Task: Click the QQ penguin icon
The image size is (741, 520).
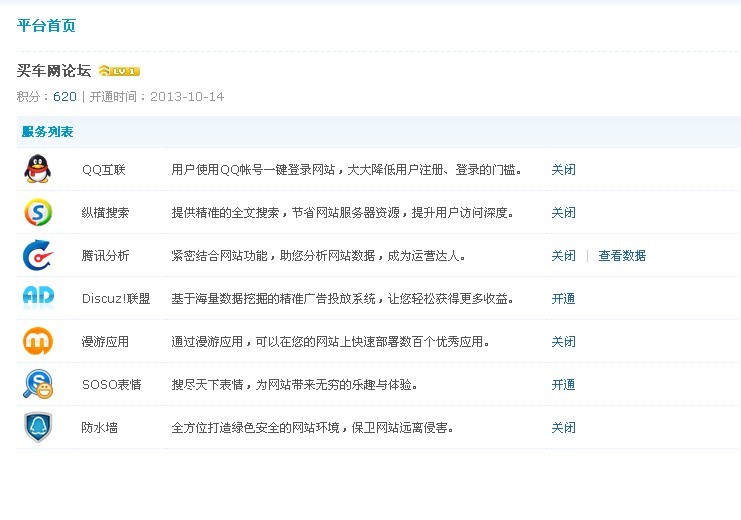Action: (37, 169)
